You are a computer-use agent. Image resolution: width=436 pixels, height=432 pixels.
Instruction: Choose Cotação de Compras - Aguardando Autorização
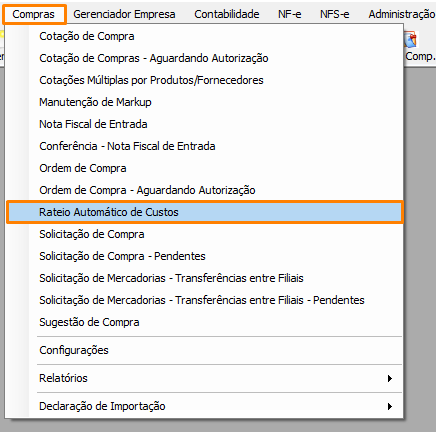205,58
